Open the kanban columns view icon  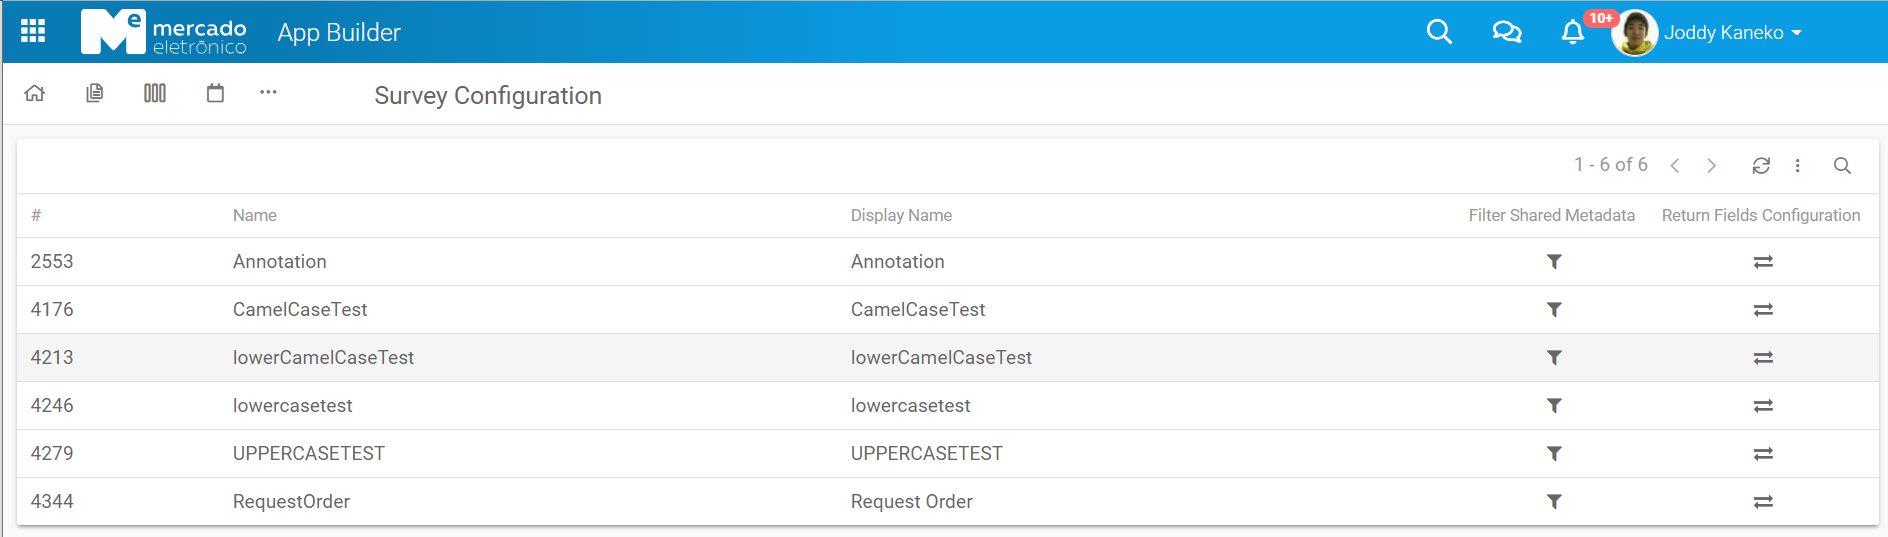coord(155,93)
